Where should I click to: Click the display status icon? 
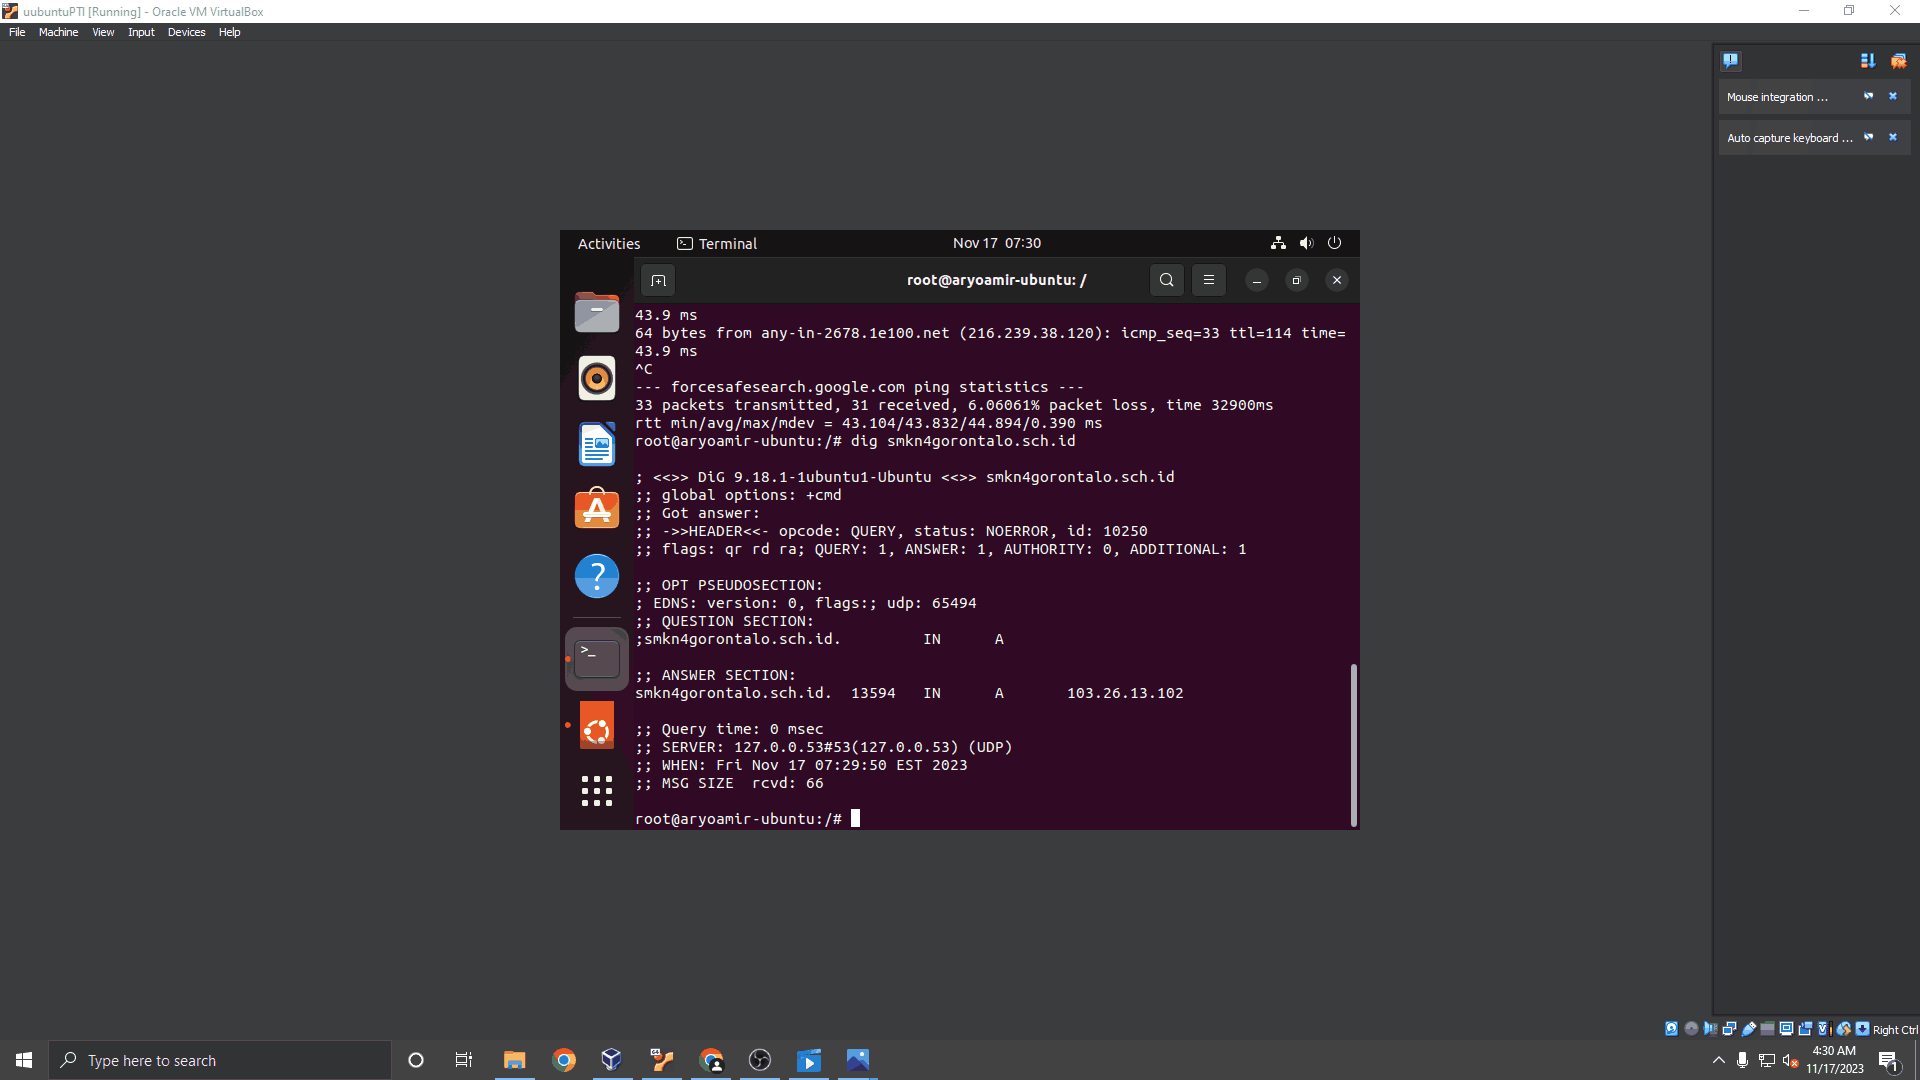coord(1786,1029)
